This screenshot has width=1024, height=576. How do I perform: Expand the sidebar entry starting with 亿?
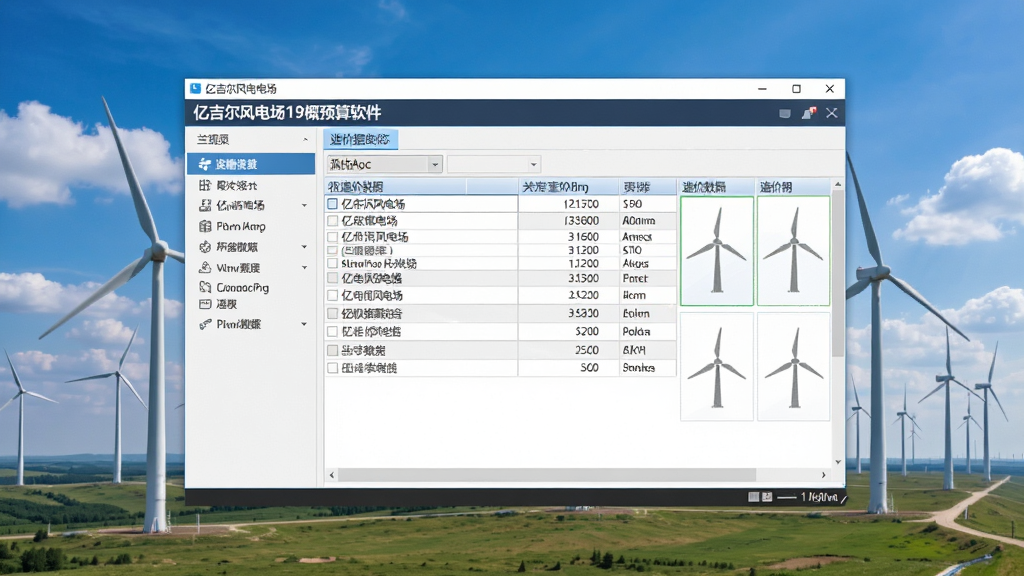tap(304, 206)
